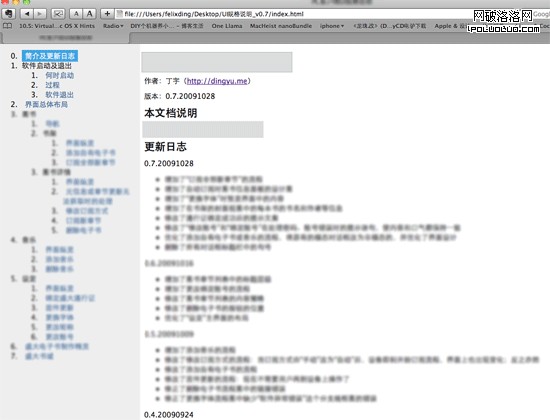
Task: Expand the iphone bookmarks folder
Action: coord(331,26)
